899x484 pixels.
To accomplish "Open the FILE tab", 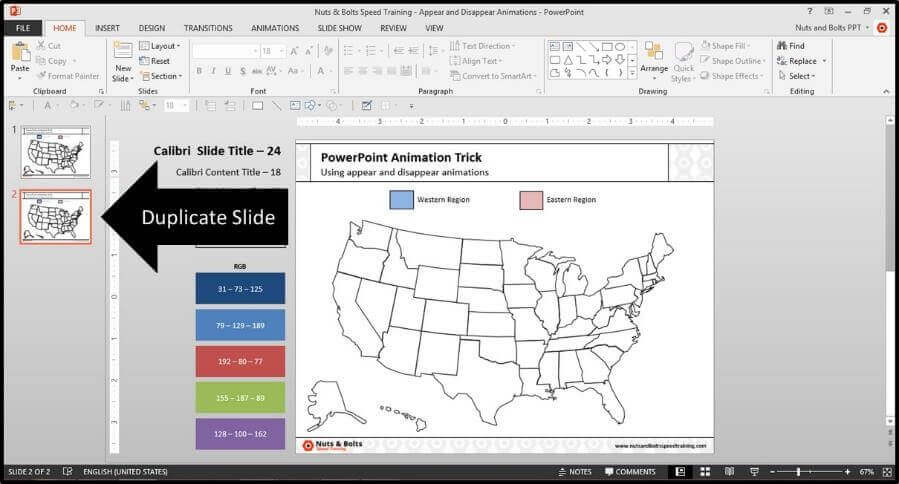I will click(x=23, y=28).
